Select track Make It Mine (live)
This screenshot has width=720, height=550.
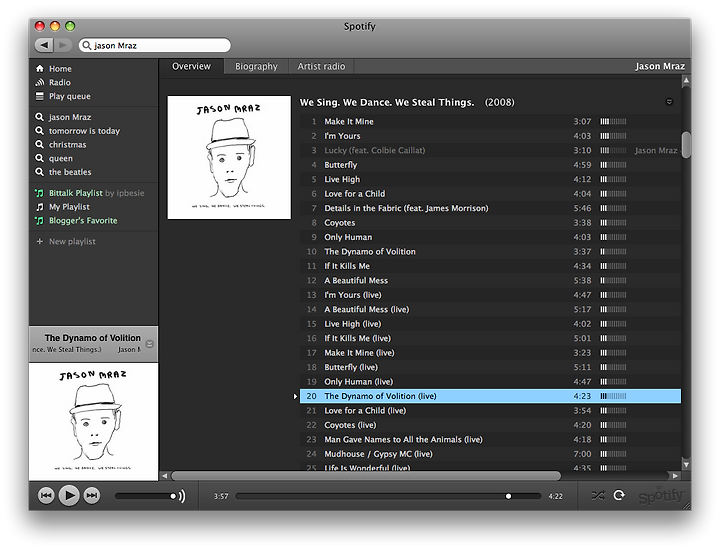coord(490,353)
